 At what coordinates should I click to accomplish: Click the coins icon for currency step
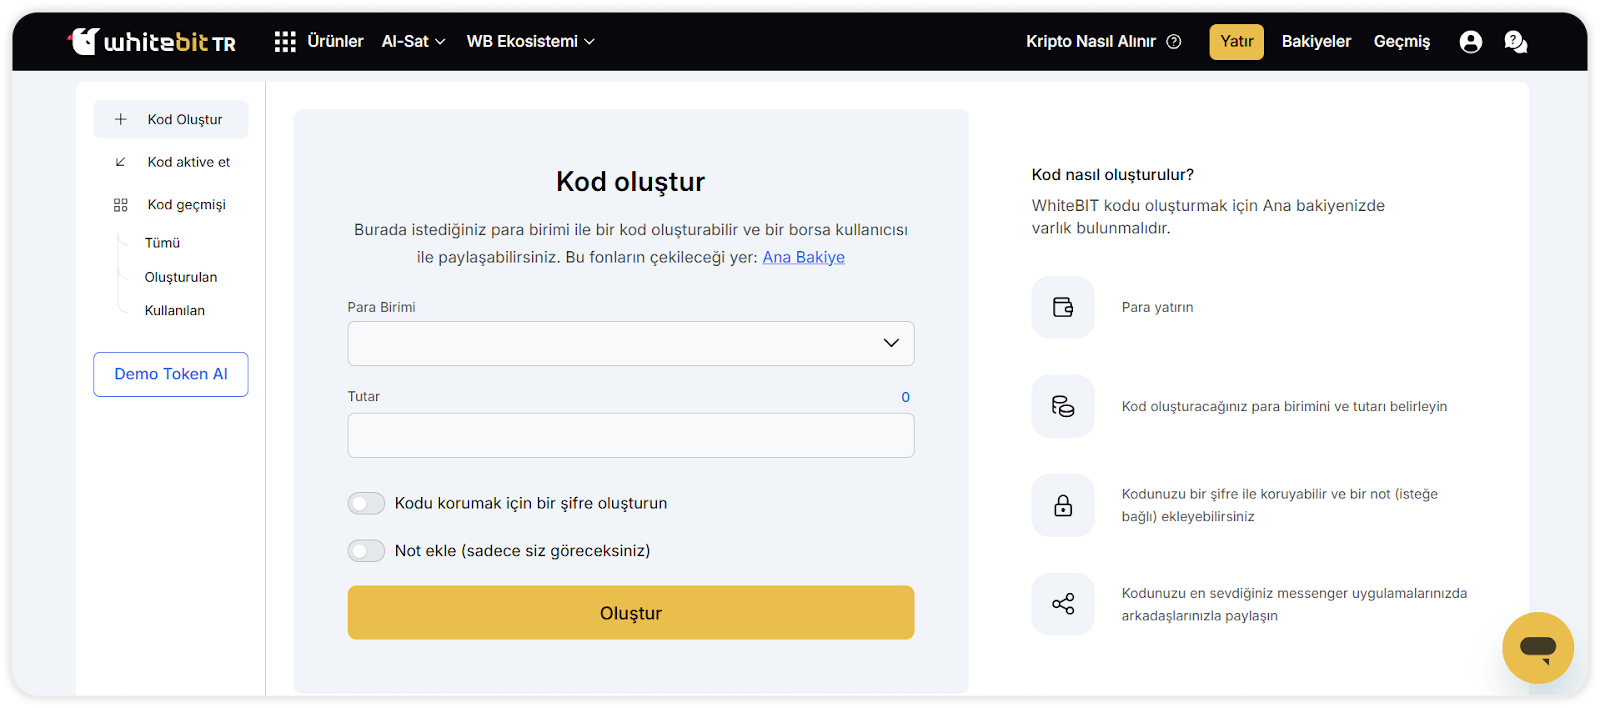(x=1063, y=406)
